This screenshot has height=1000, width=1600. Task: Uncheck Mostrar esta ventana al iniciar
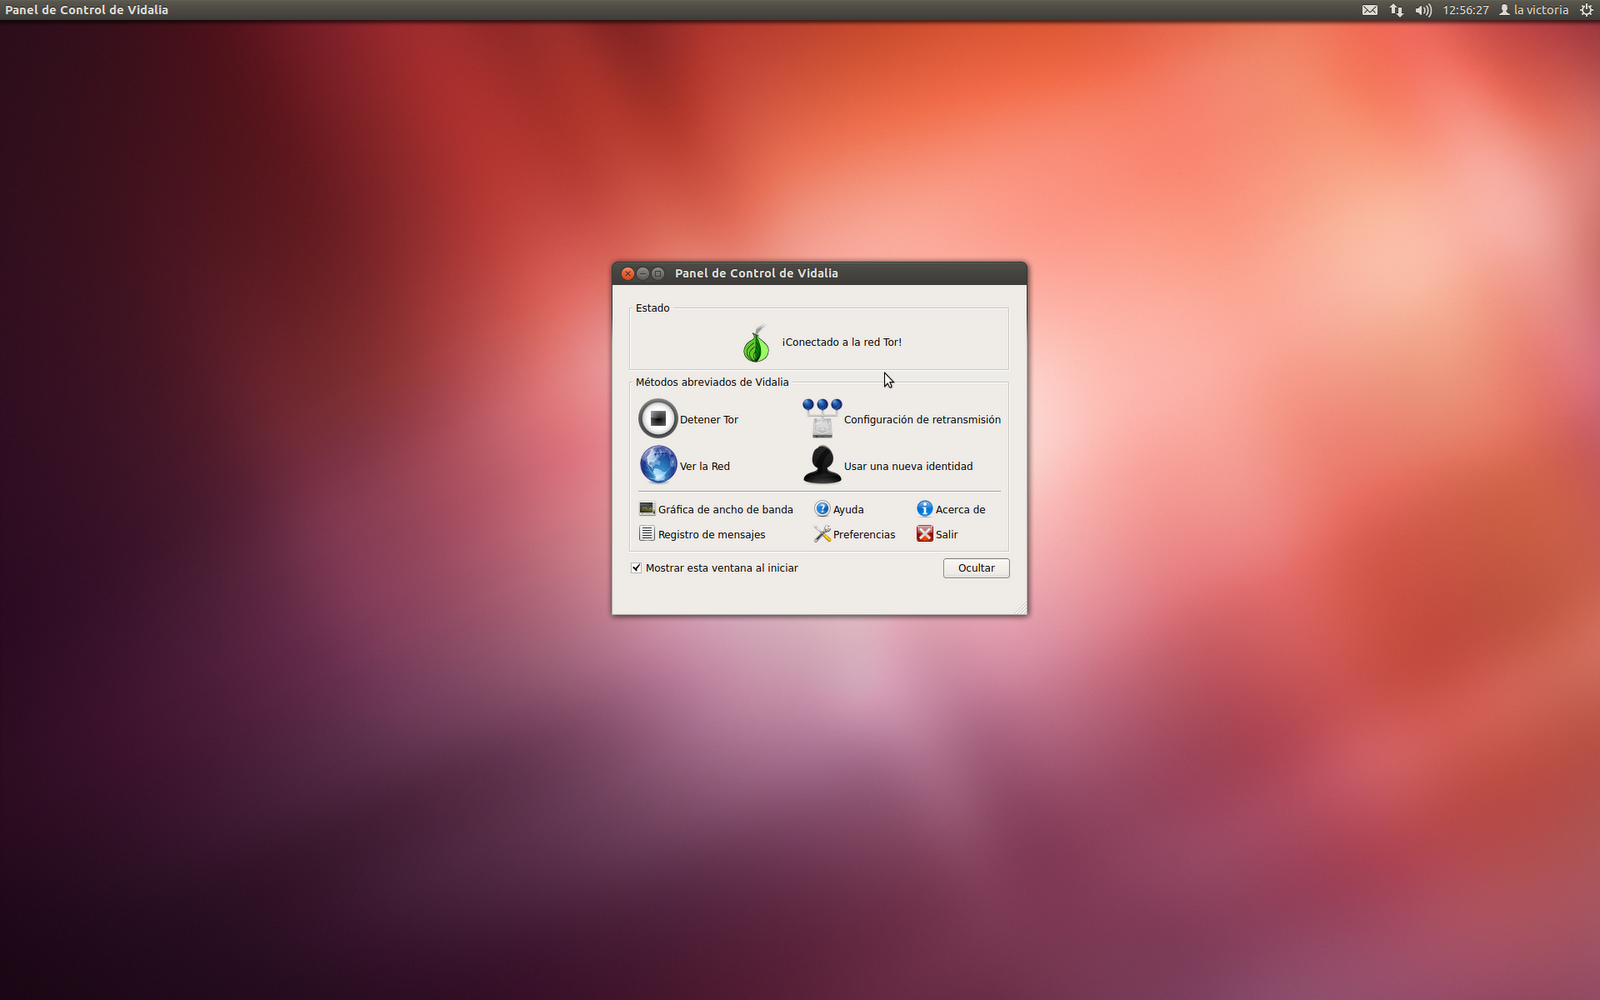(x=636, y=567)
